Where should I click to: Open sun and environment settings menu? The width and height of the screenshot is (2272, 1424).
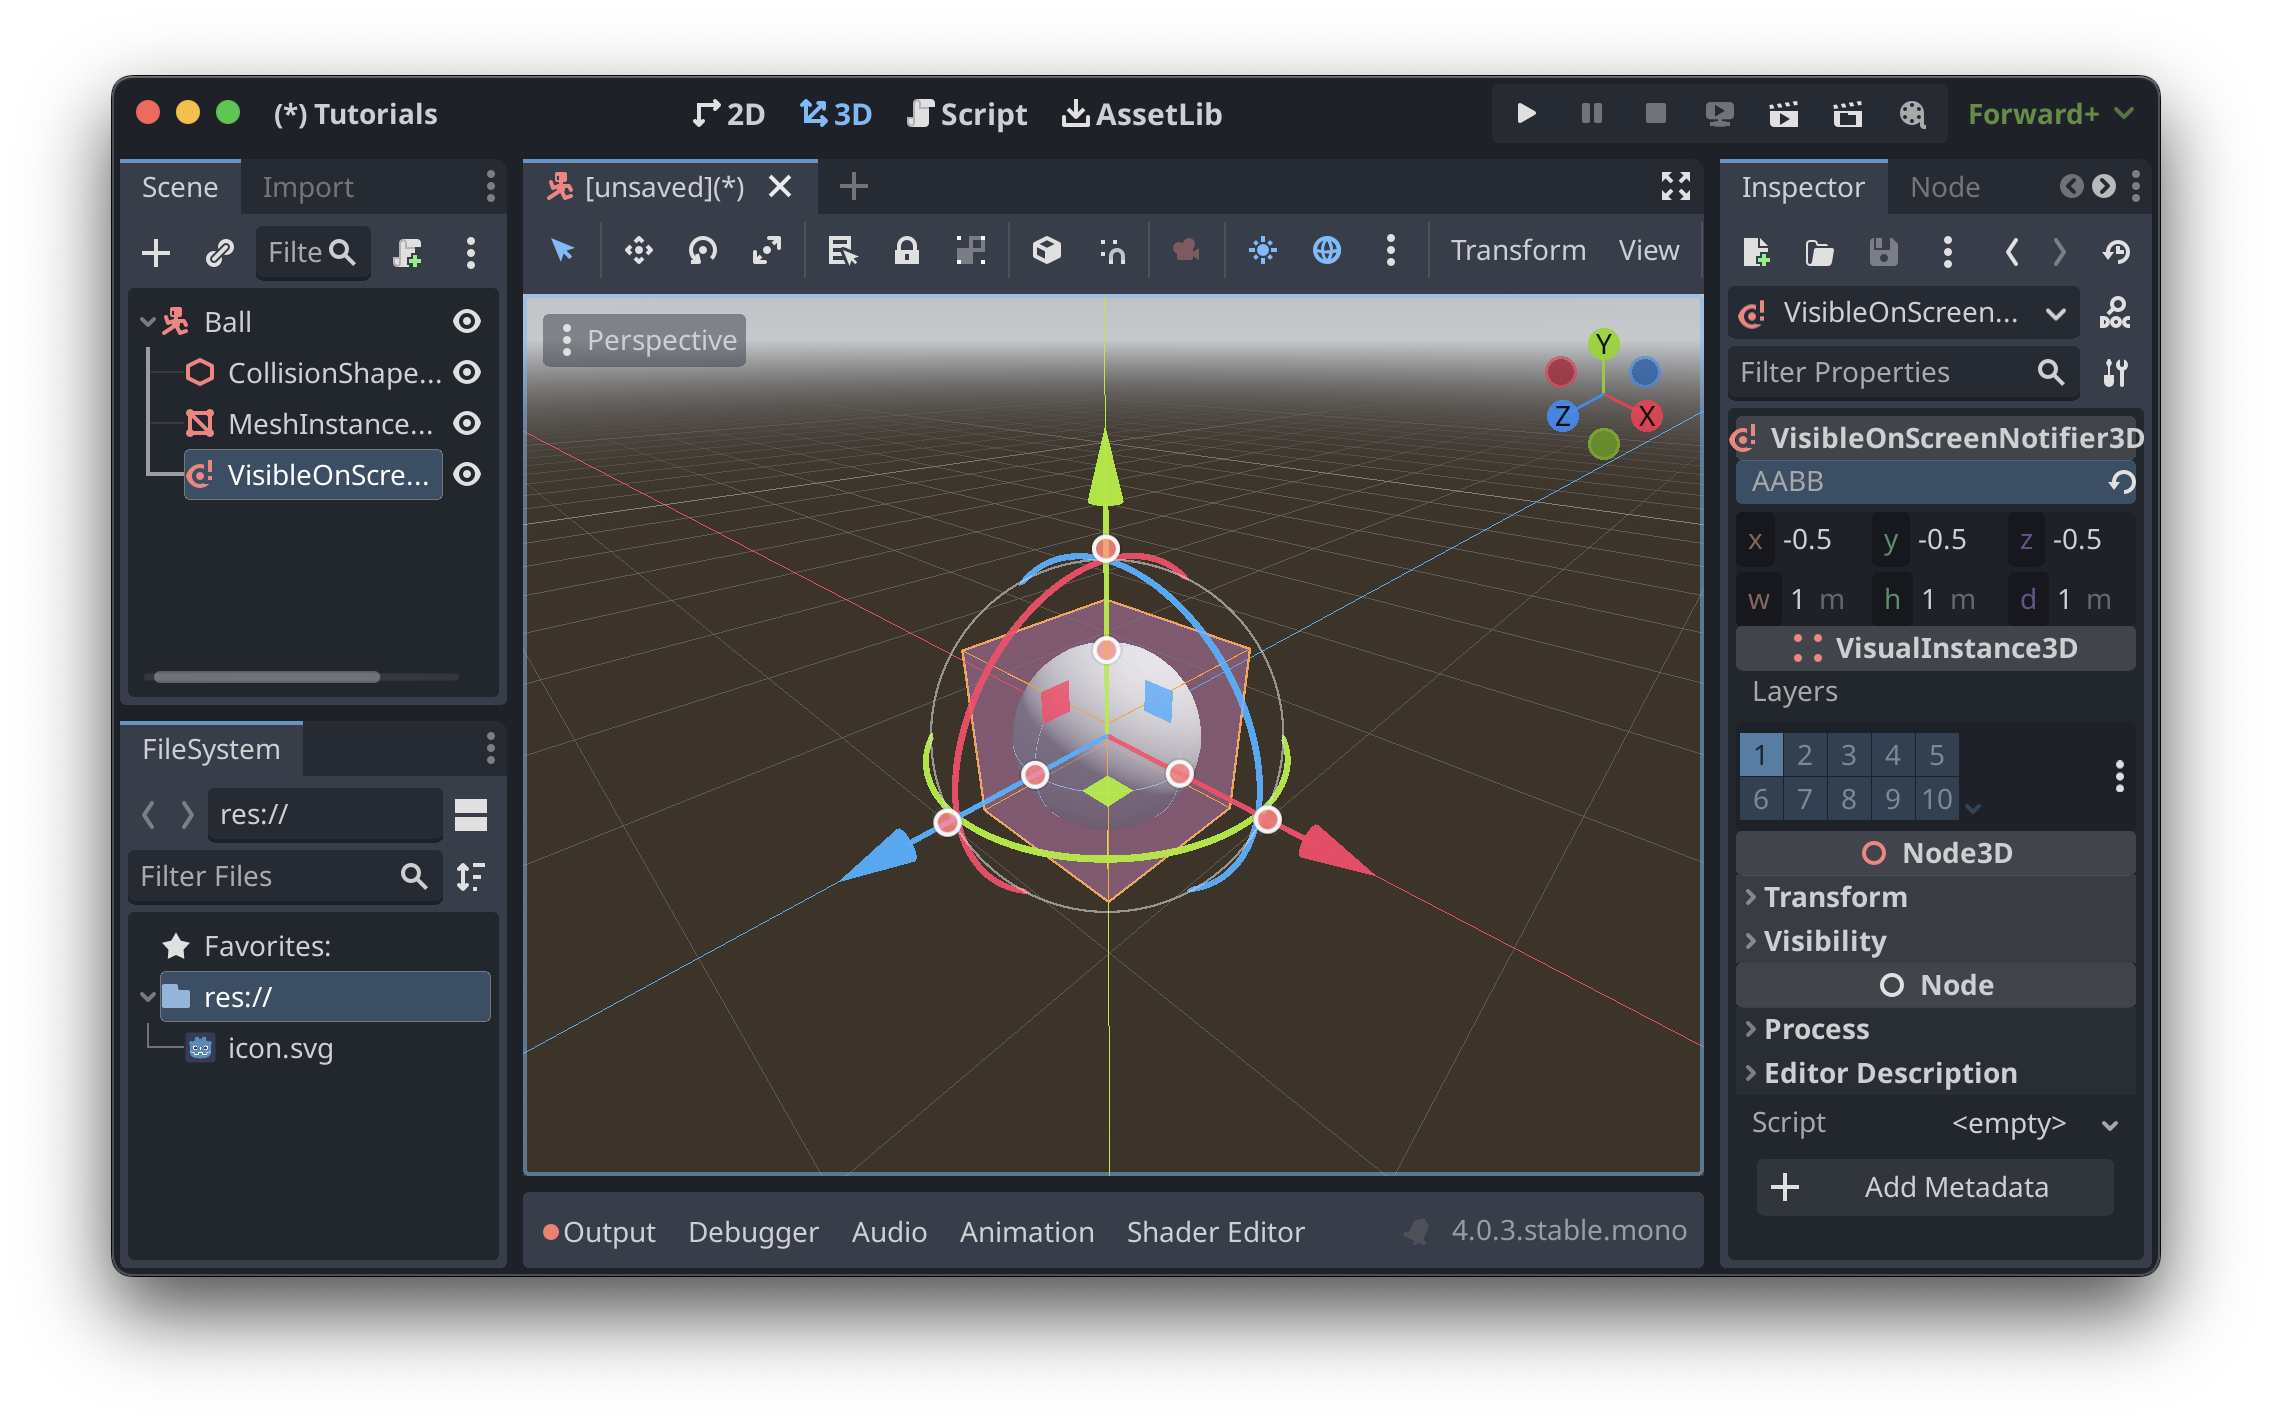1391,250
